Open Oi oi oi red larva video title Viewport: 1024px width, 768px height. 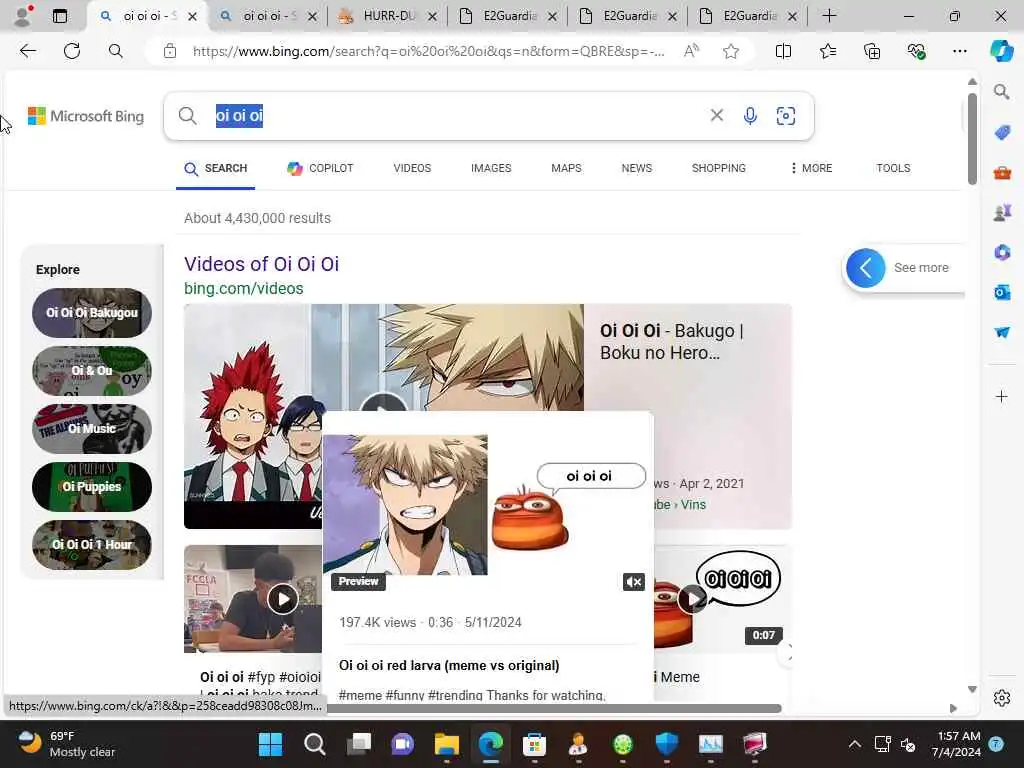pyautogui.click(x=449, y=665)
